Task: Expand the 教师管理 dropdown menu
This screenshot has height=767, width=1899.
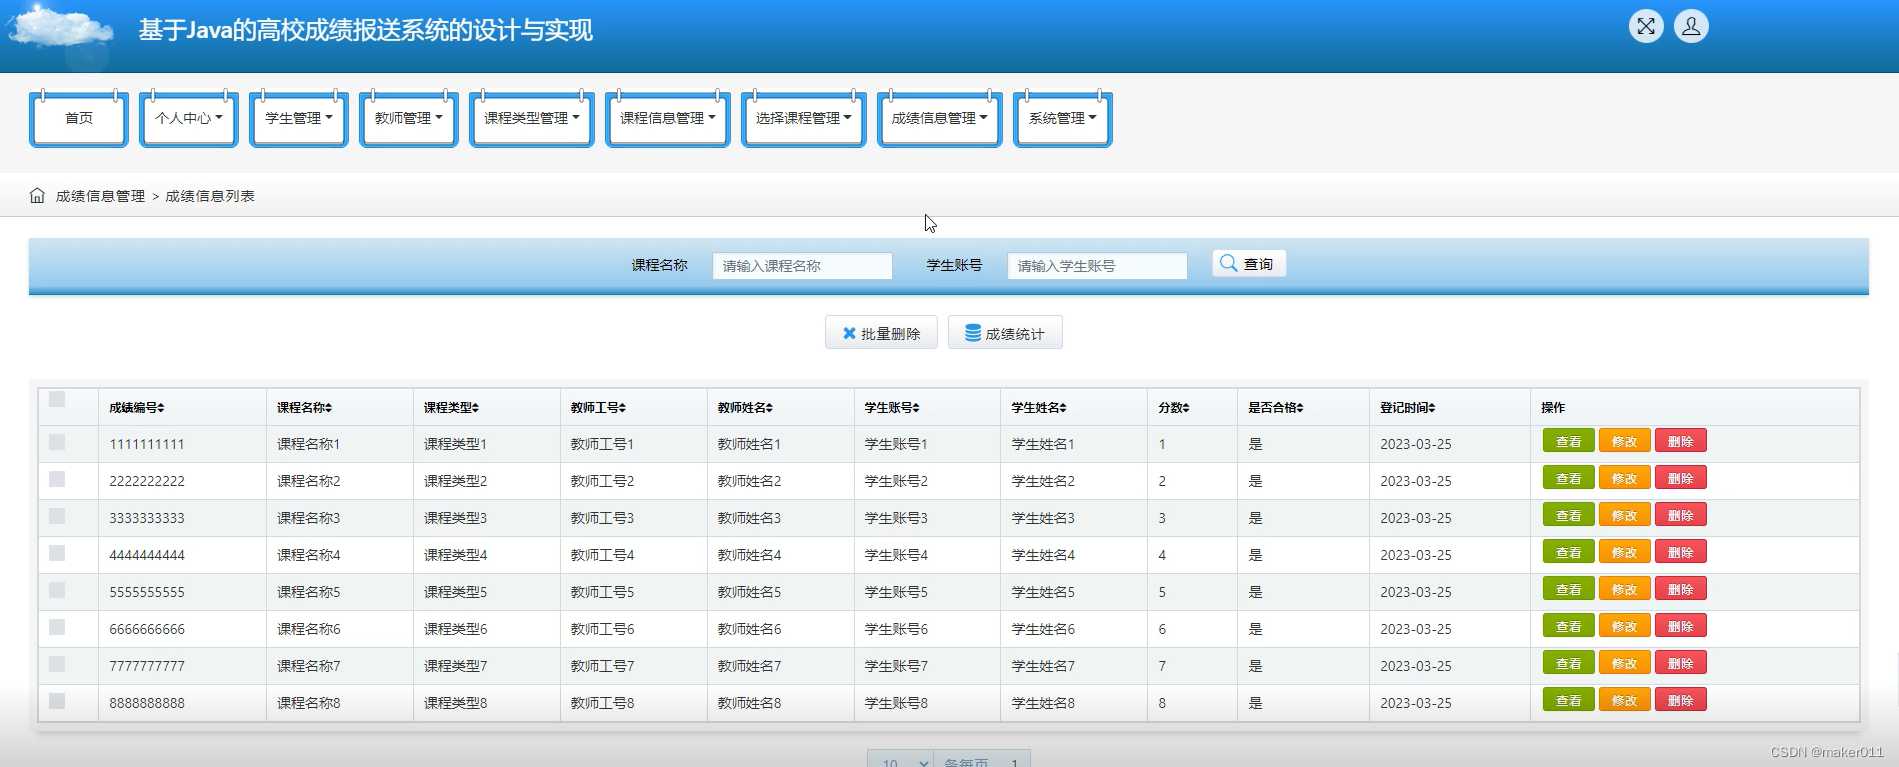Action: [409, 119]
